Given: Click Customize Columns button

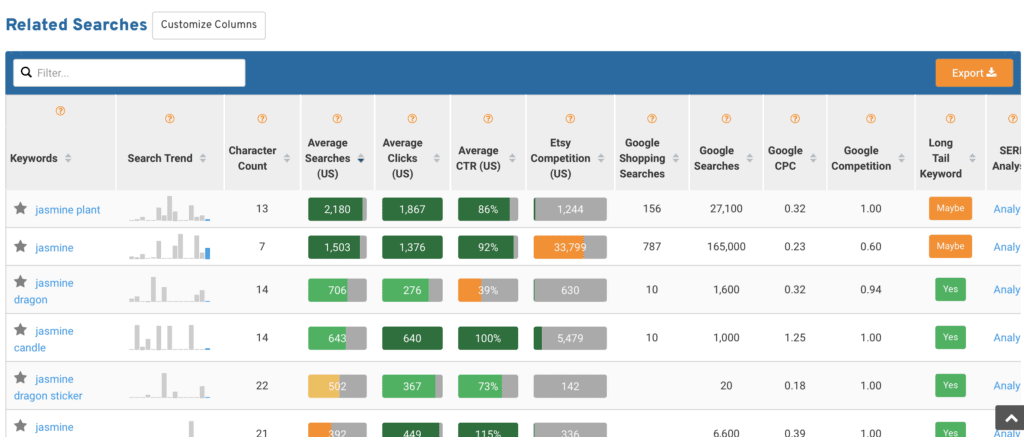Looking at the screenshot, I should tap(209, 25).
